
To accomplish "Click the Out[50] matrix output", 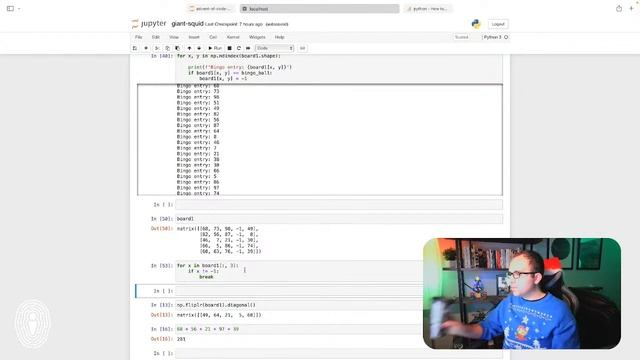I will tap(218, 240).
